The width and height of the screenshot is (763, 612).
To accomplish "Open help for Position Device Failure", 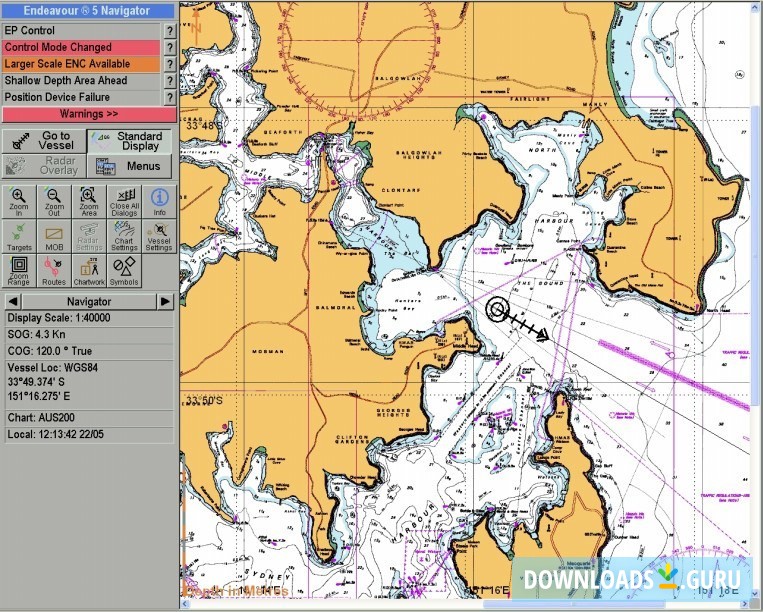I will (169, 97).
